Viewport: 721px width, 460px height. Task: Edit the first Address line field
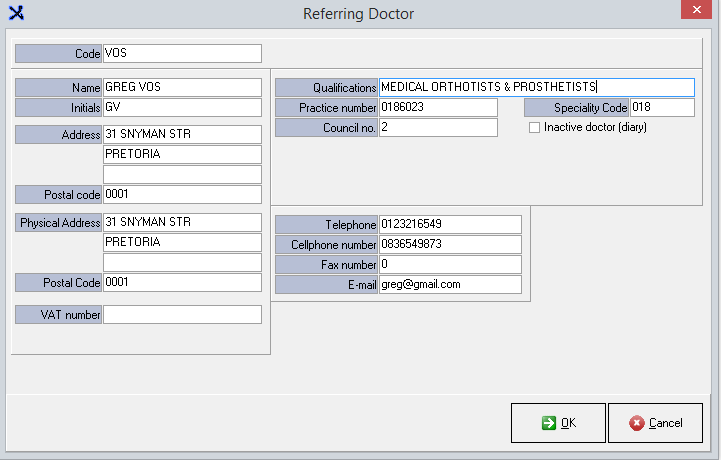point(182,135)
